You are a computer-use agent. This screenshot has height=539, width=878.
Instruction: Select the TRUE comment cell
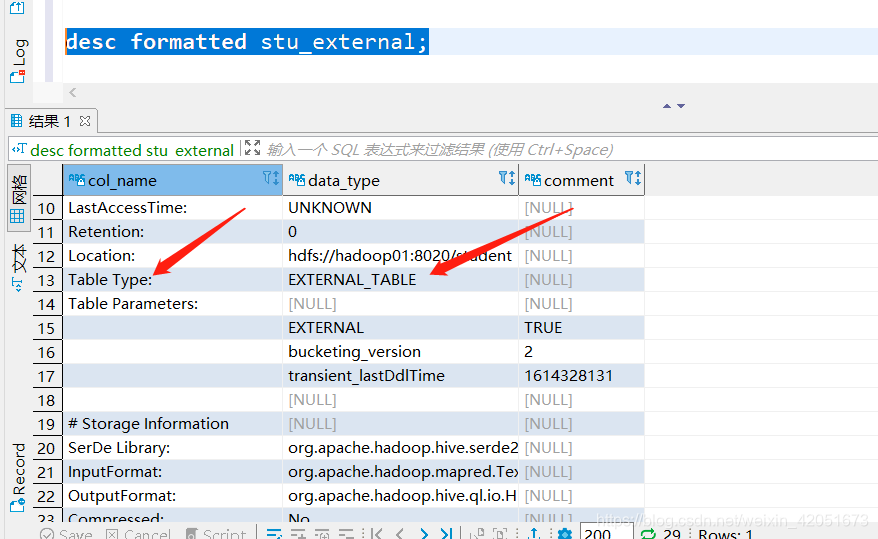(581, 328)
